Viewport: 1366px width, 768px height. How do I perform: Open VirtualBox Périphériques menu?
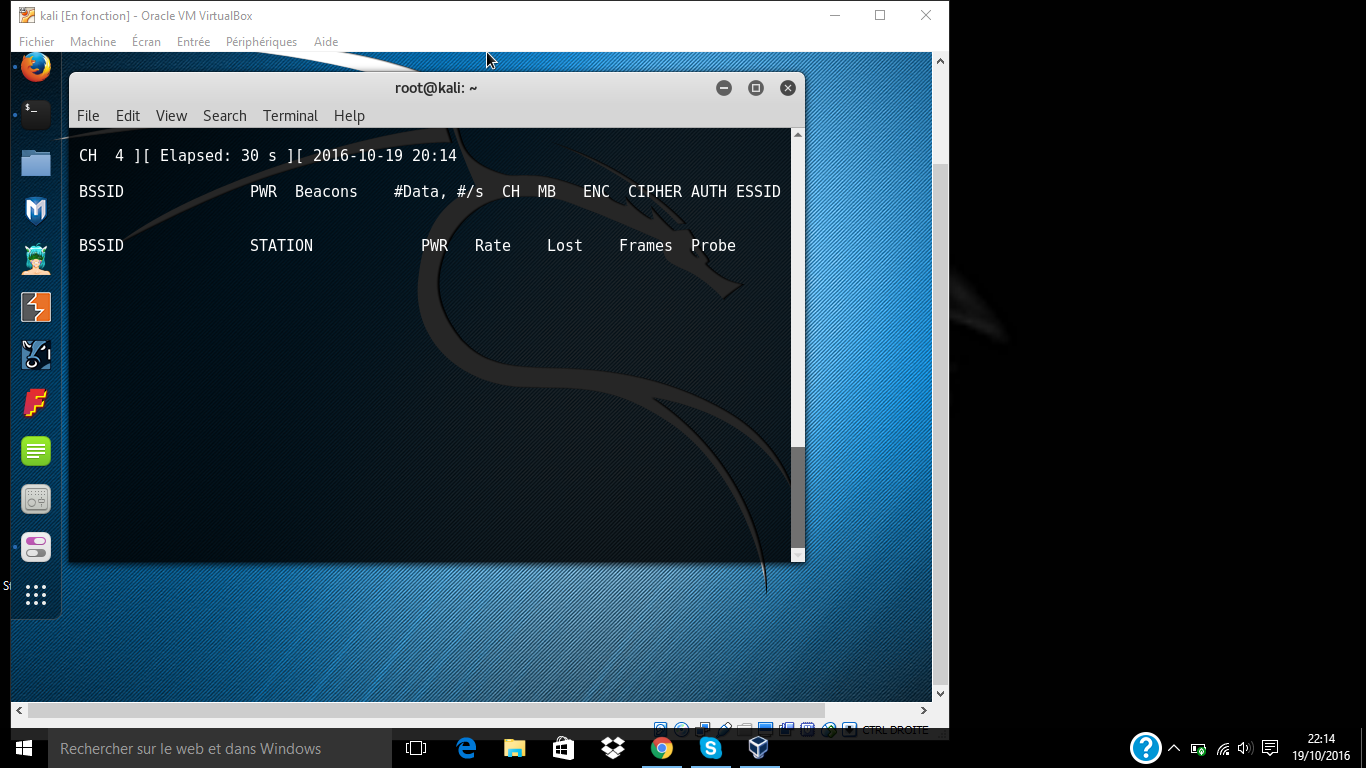point(261,42)
